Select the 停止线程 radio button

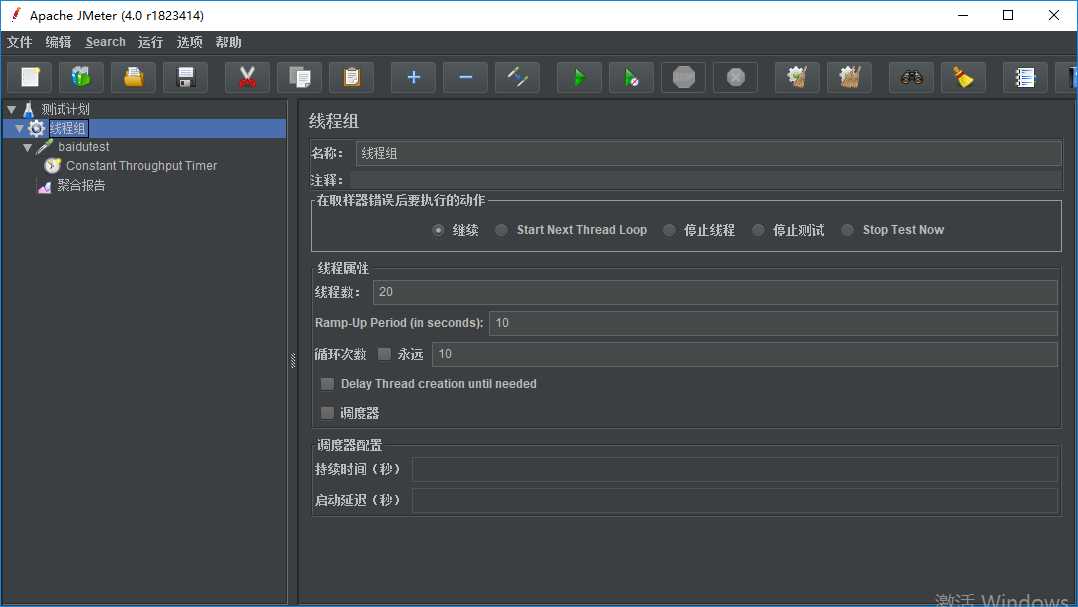pyautogui.click(x=669, y=230)
